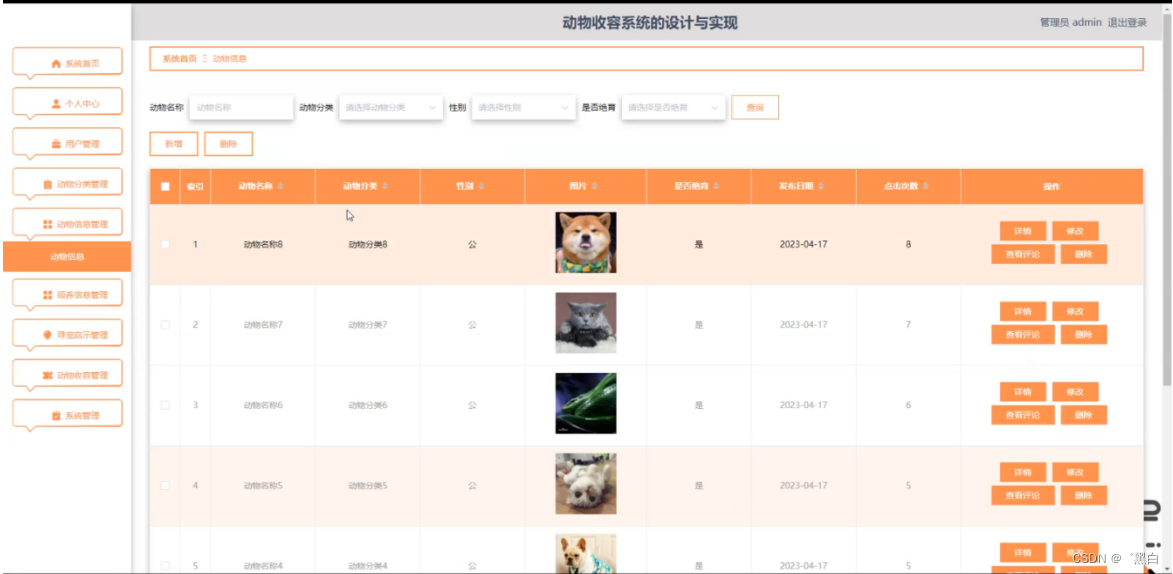Screen dimensions: 1173x574
Task: Sort by the 点击次数 column arrows
Action: tap(926, 186)
